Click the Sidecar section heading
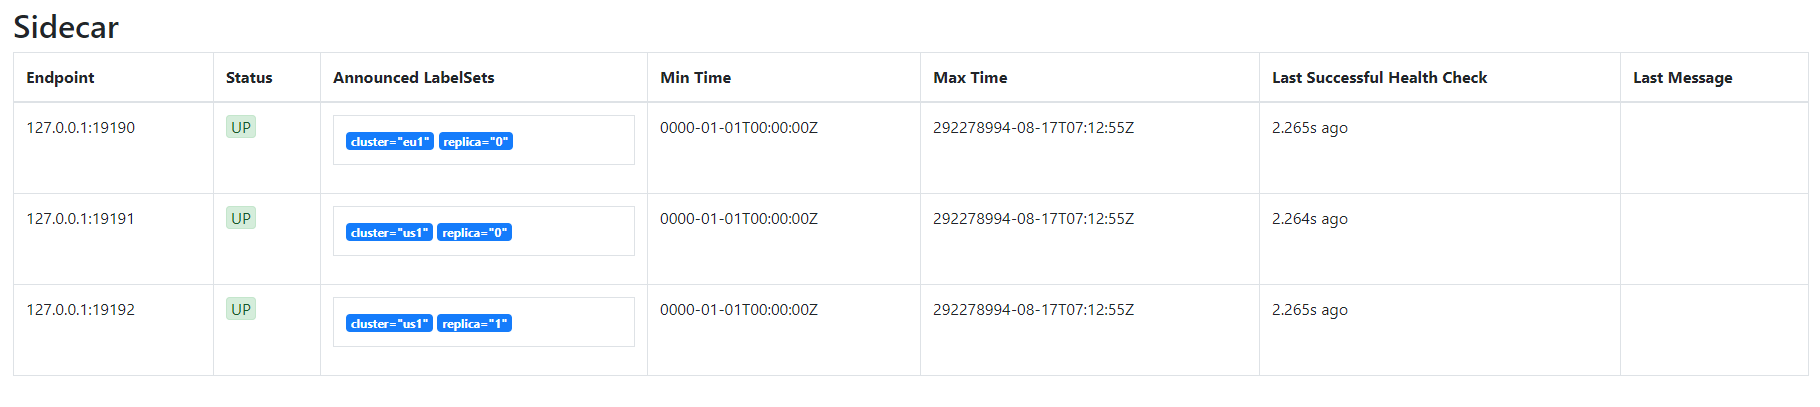The width and height of the screenshot is (1820, 407). [66, 27]
